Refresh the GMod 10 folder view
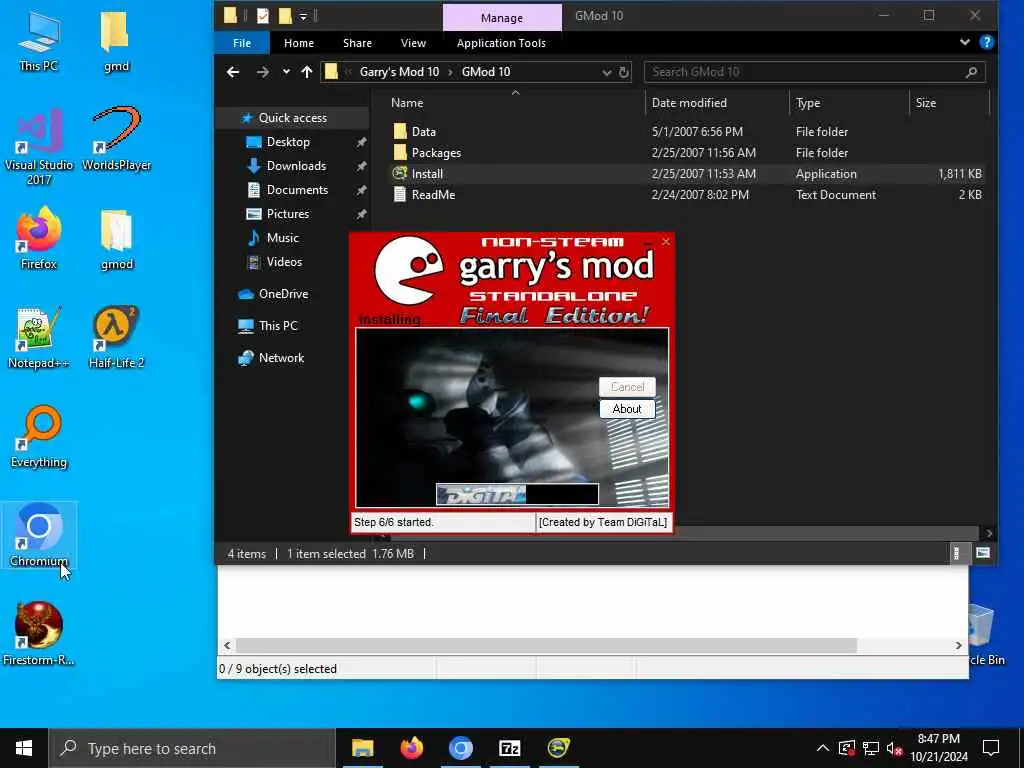The height and width of the screenshot is (768, 1024). (624, 72)
